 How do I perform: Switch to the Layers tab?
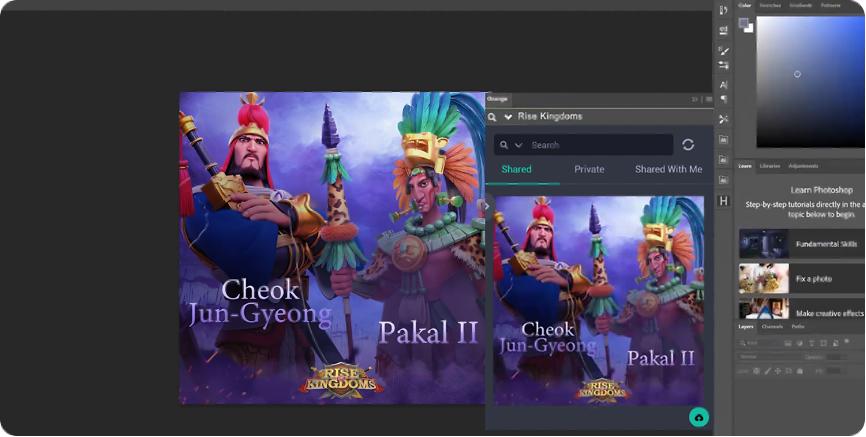pos(746,327)
